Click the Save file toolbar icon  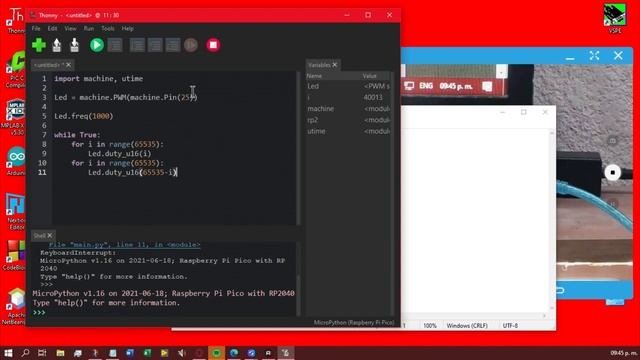point(74,45)
